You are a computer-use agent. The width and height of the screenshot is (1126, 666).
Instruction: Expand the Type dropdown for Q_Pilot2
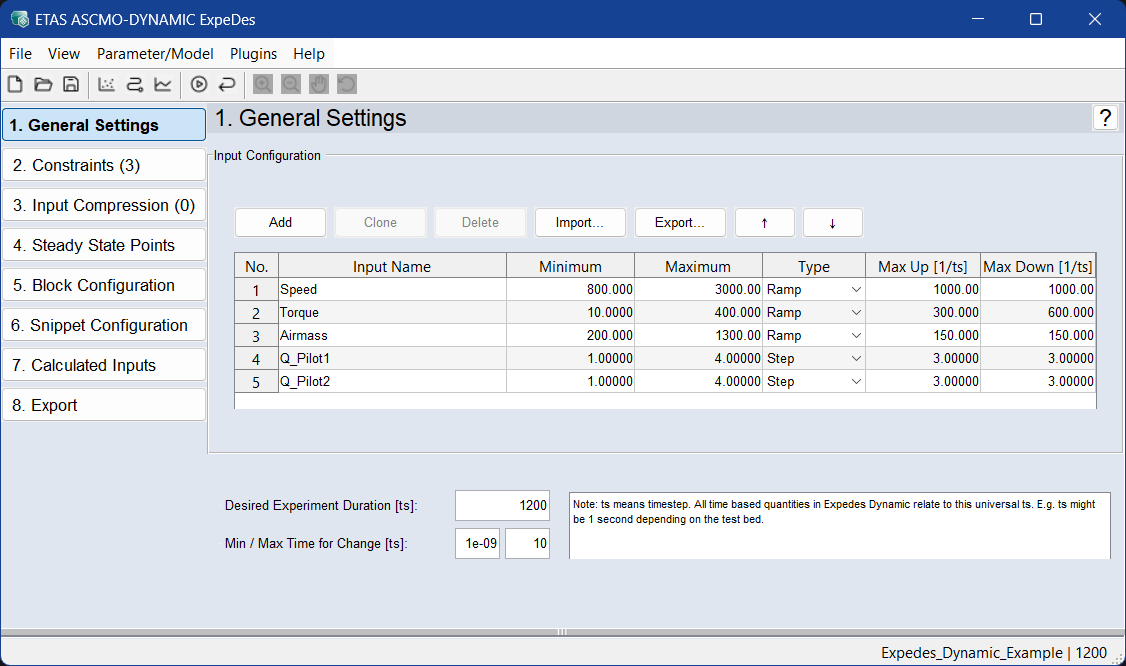click(x=855, y=382)
